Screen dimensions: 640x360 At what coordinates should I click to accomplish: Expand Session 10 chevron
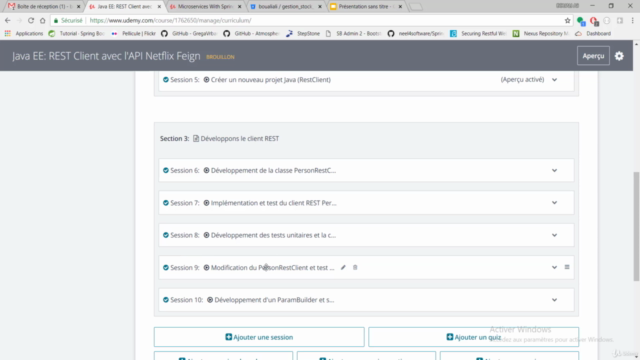[x=554, y=300]
